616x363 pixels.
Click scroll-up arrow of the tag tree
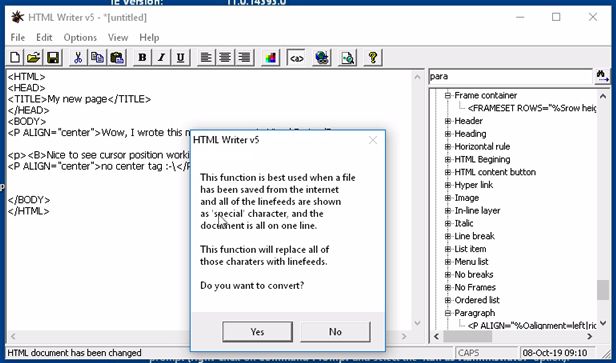603,96
